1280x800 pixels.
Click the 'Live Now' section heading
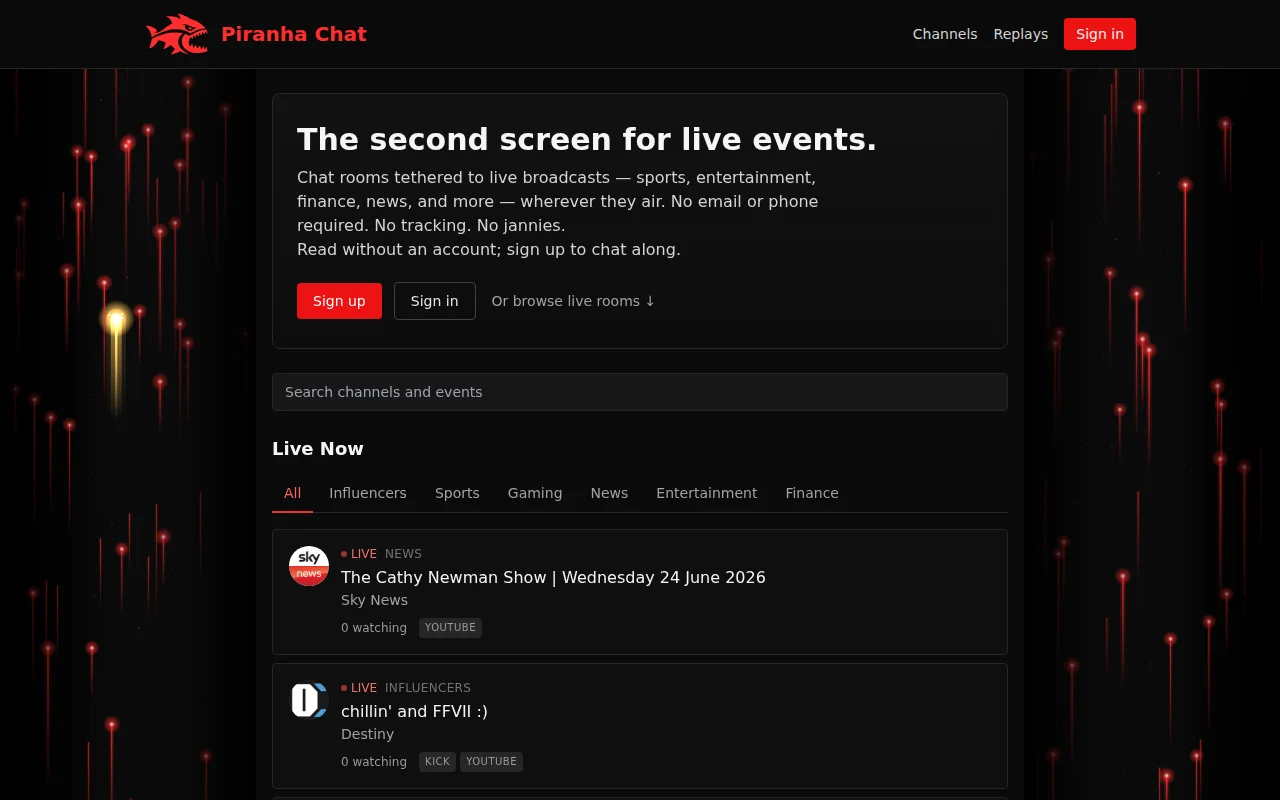pyautogui.click(x=318, y=449)
